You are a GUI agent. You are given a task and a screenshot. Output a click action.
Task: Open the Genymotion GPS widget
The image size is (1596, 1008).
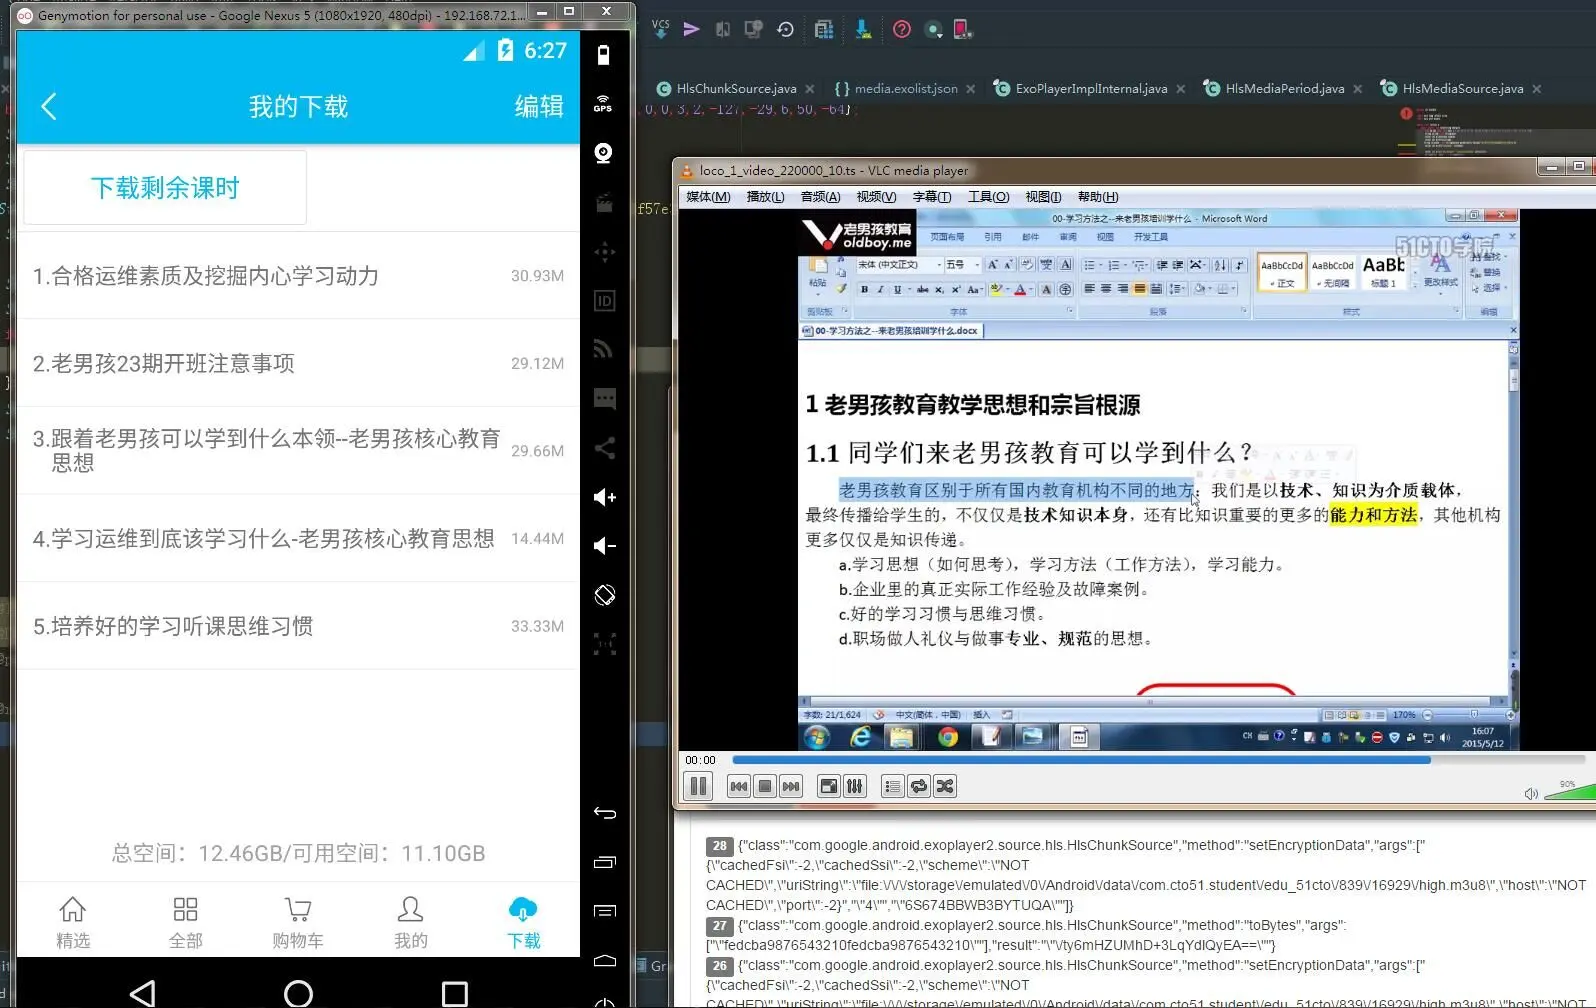click(x=603, y=104)
